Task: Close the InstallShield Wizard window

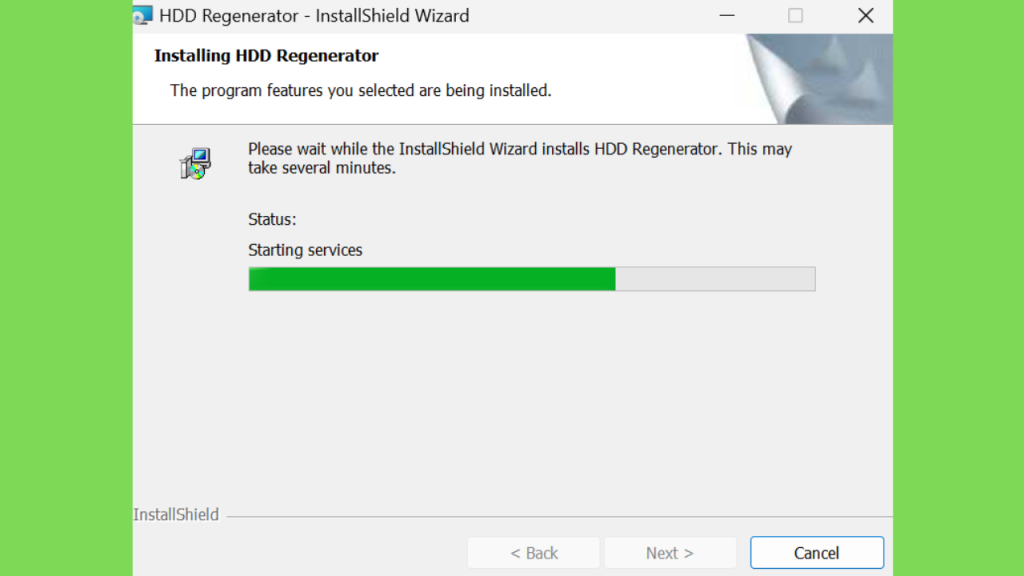Action: tap(865, 15)
